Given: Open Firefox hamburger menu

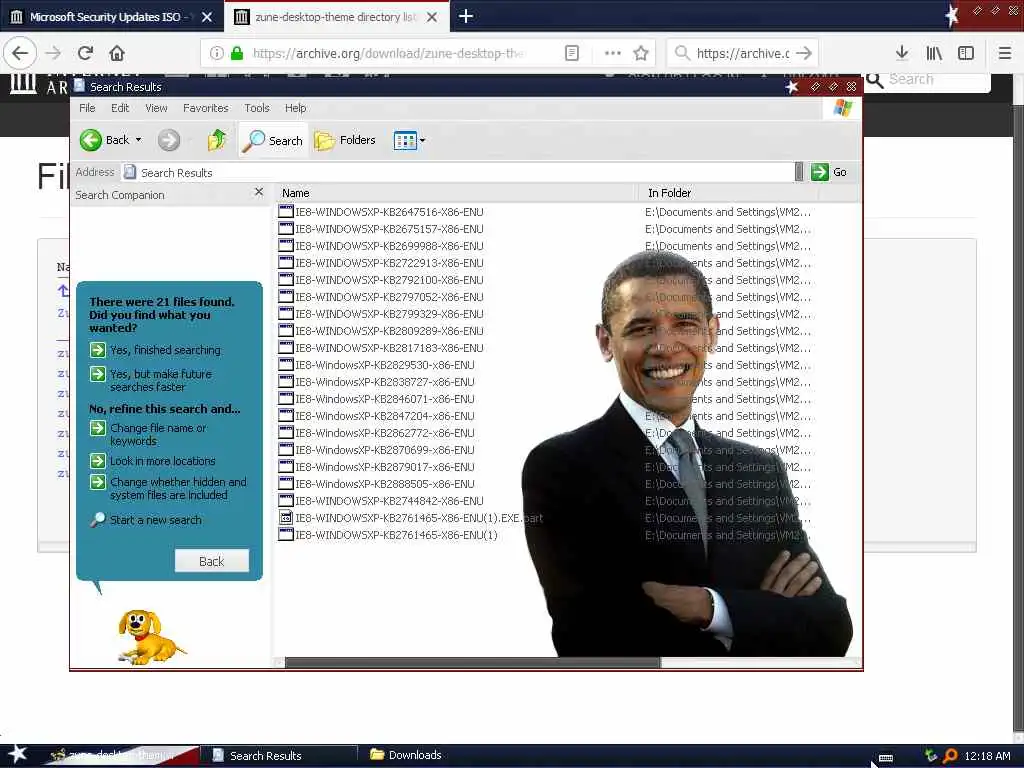Looking at the screenshot, I should tap(1005, 53).
